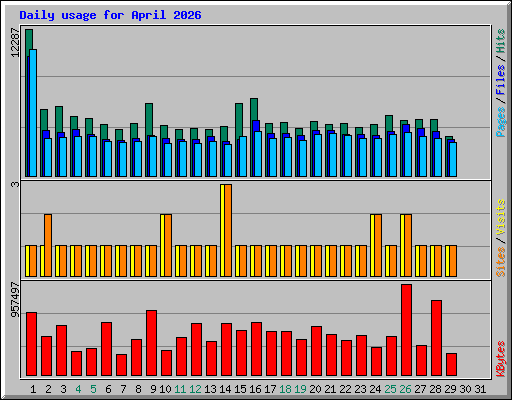Click the orange sites bar for day 2
Screen dimensions: 512x400
(x=48, y=245)
